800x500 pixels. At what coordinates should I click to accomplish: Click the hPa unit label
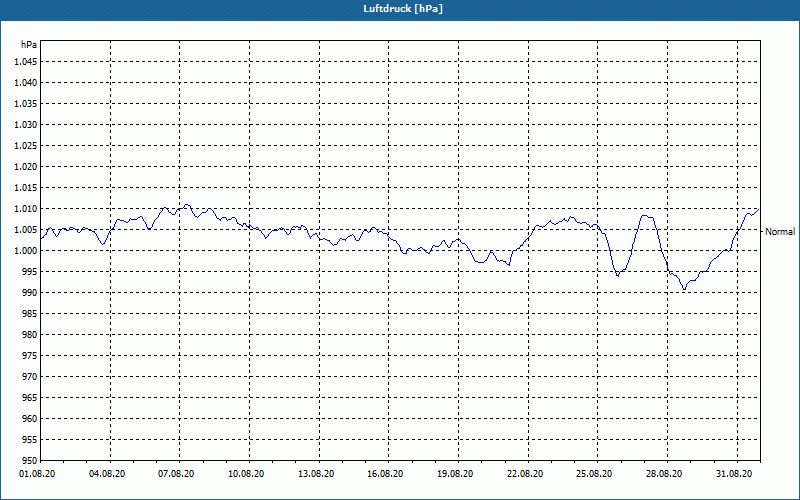(29, 45)
